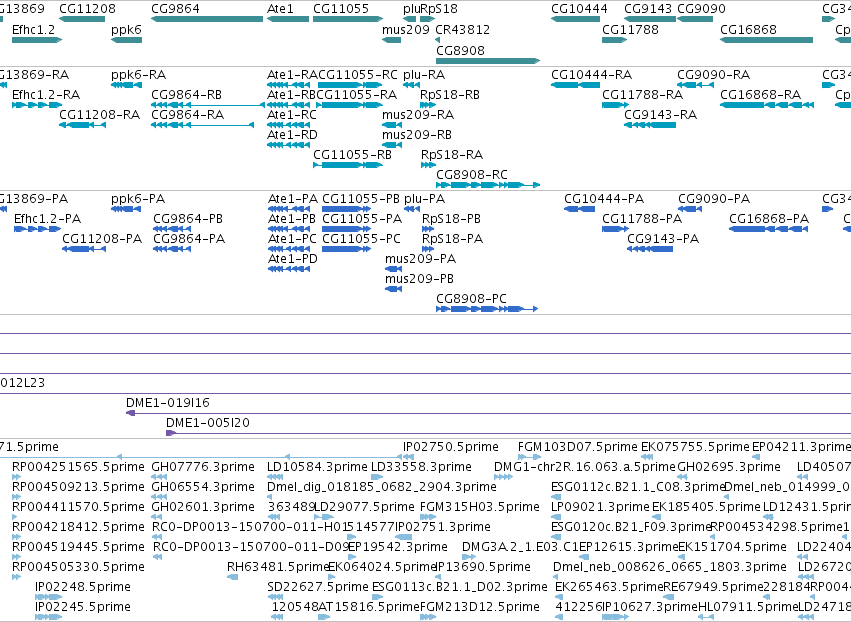Select the RpS18-PB protein label
The image size is (851, 622).
tap(451, 219)
